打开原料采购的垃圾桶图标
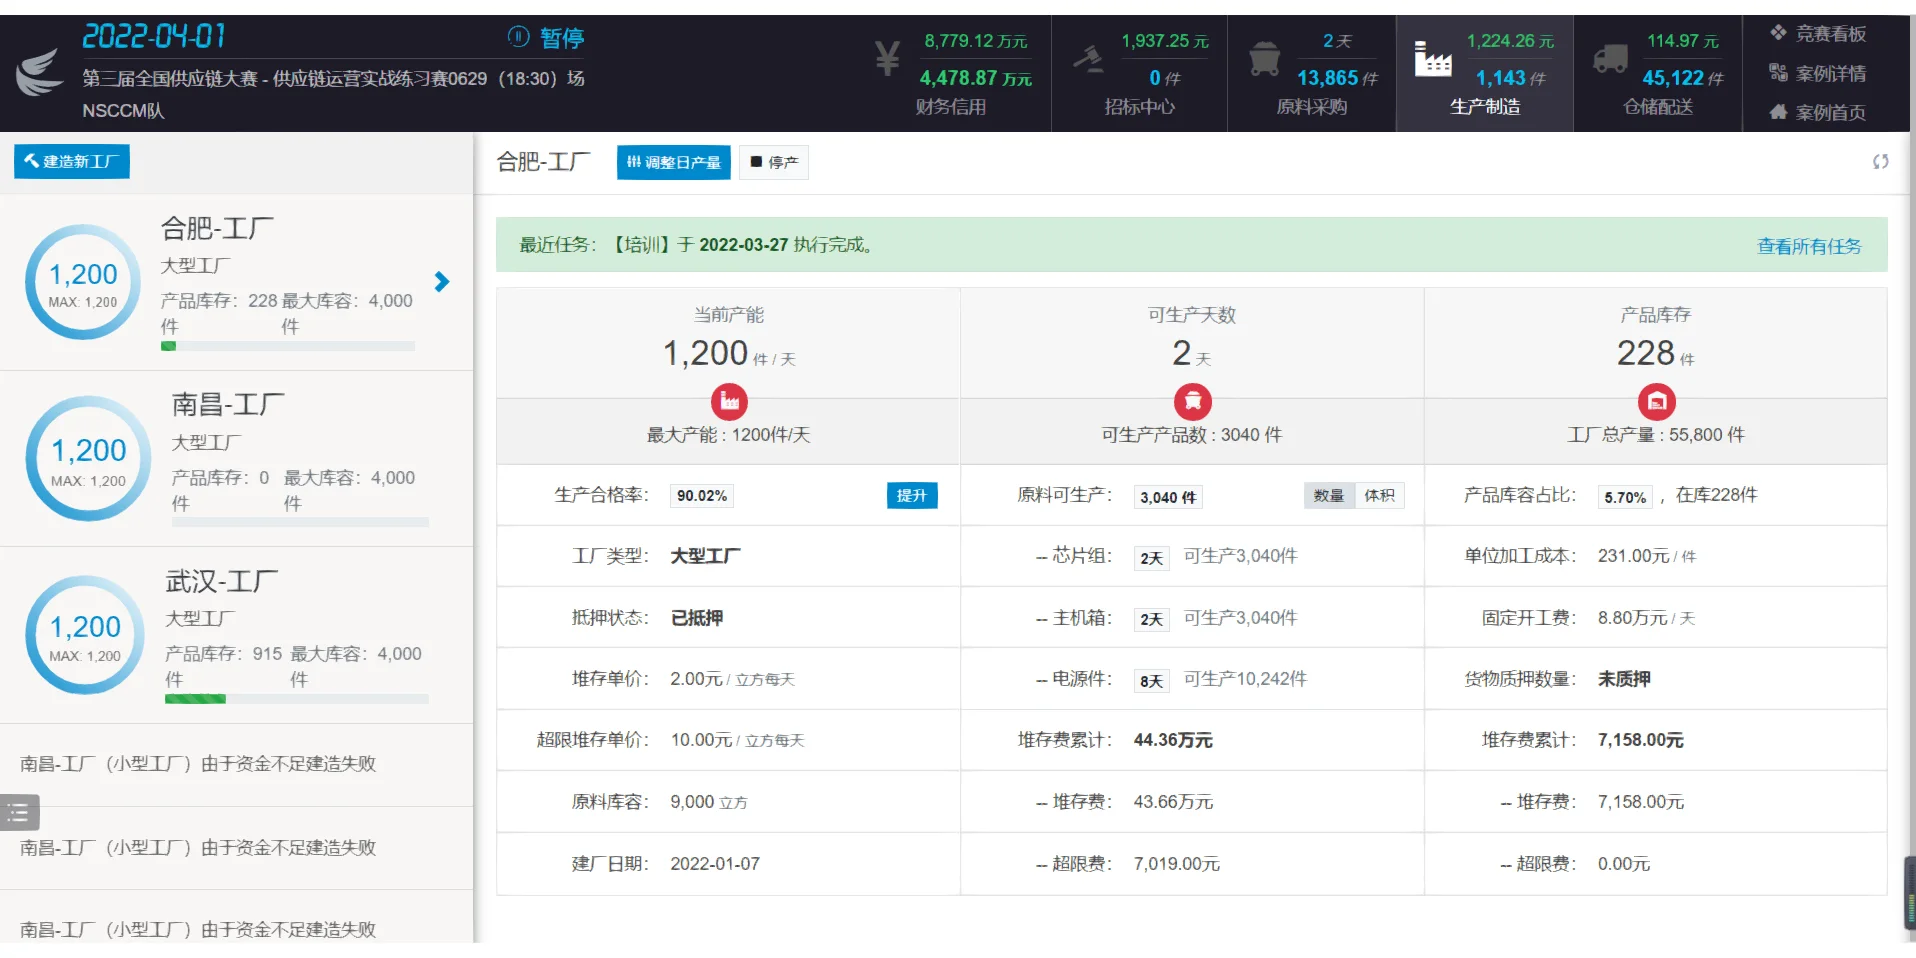 pyautogui.click(x=1266, y=60)
